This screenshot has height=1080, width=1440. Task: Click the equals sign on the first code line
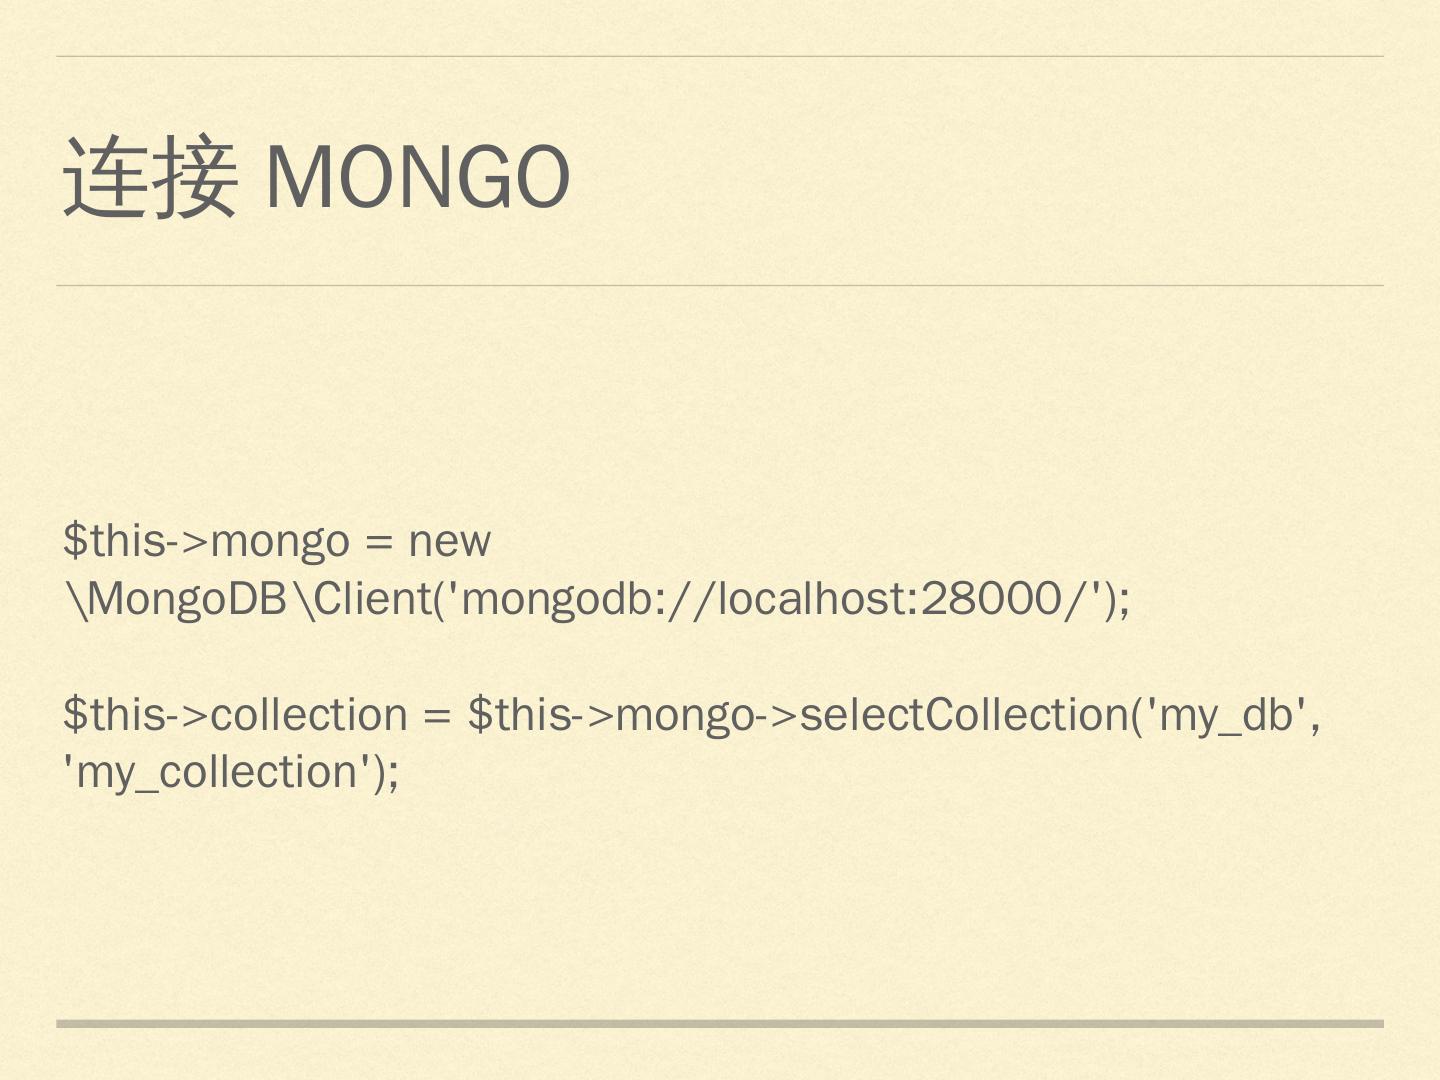click(378, 543)
